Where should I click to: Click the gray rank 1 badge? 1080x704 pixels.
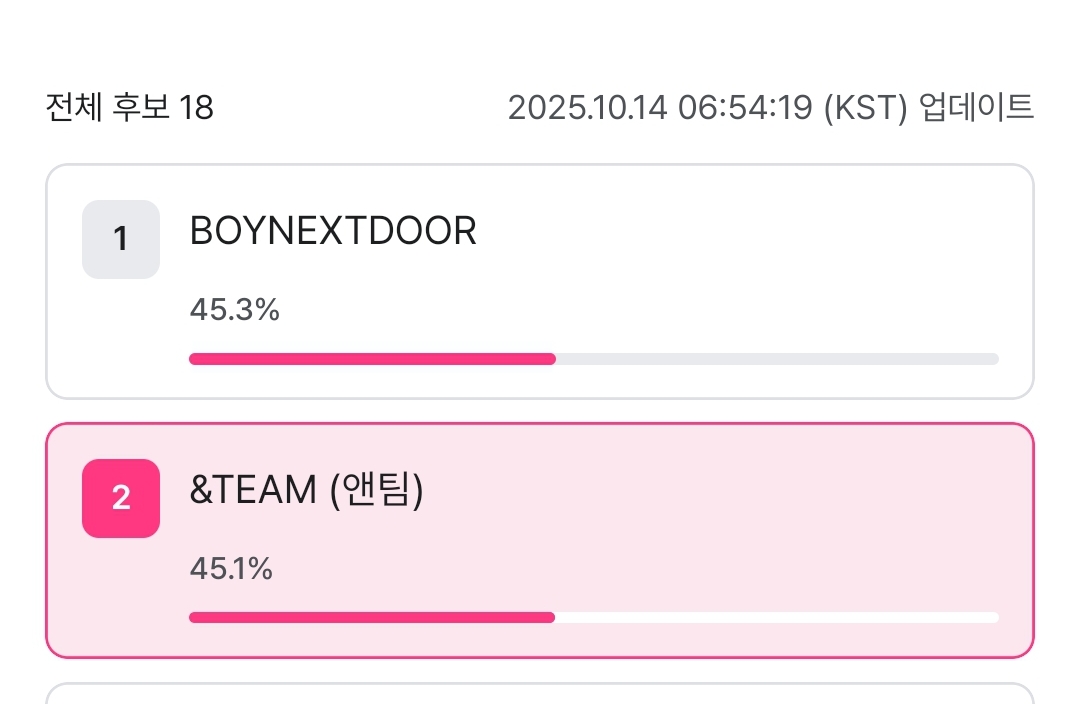pos(121,239)
